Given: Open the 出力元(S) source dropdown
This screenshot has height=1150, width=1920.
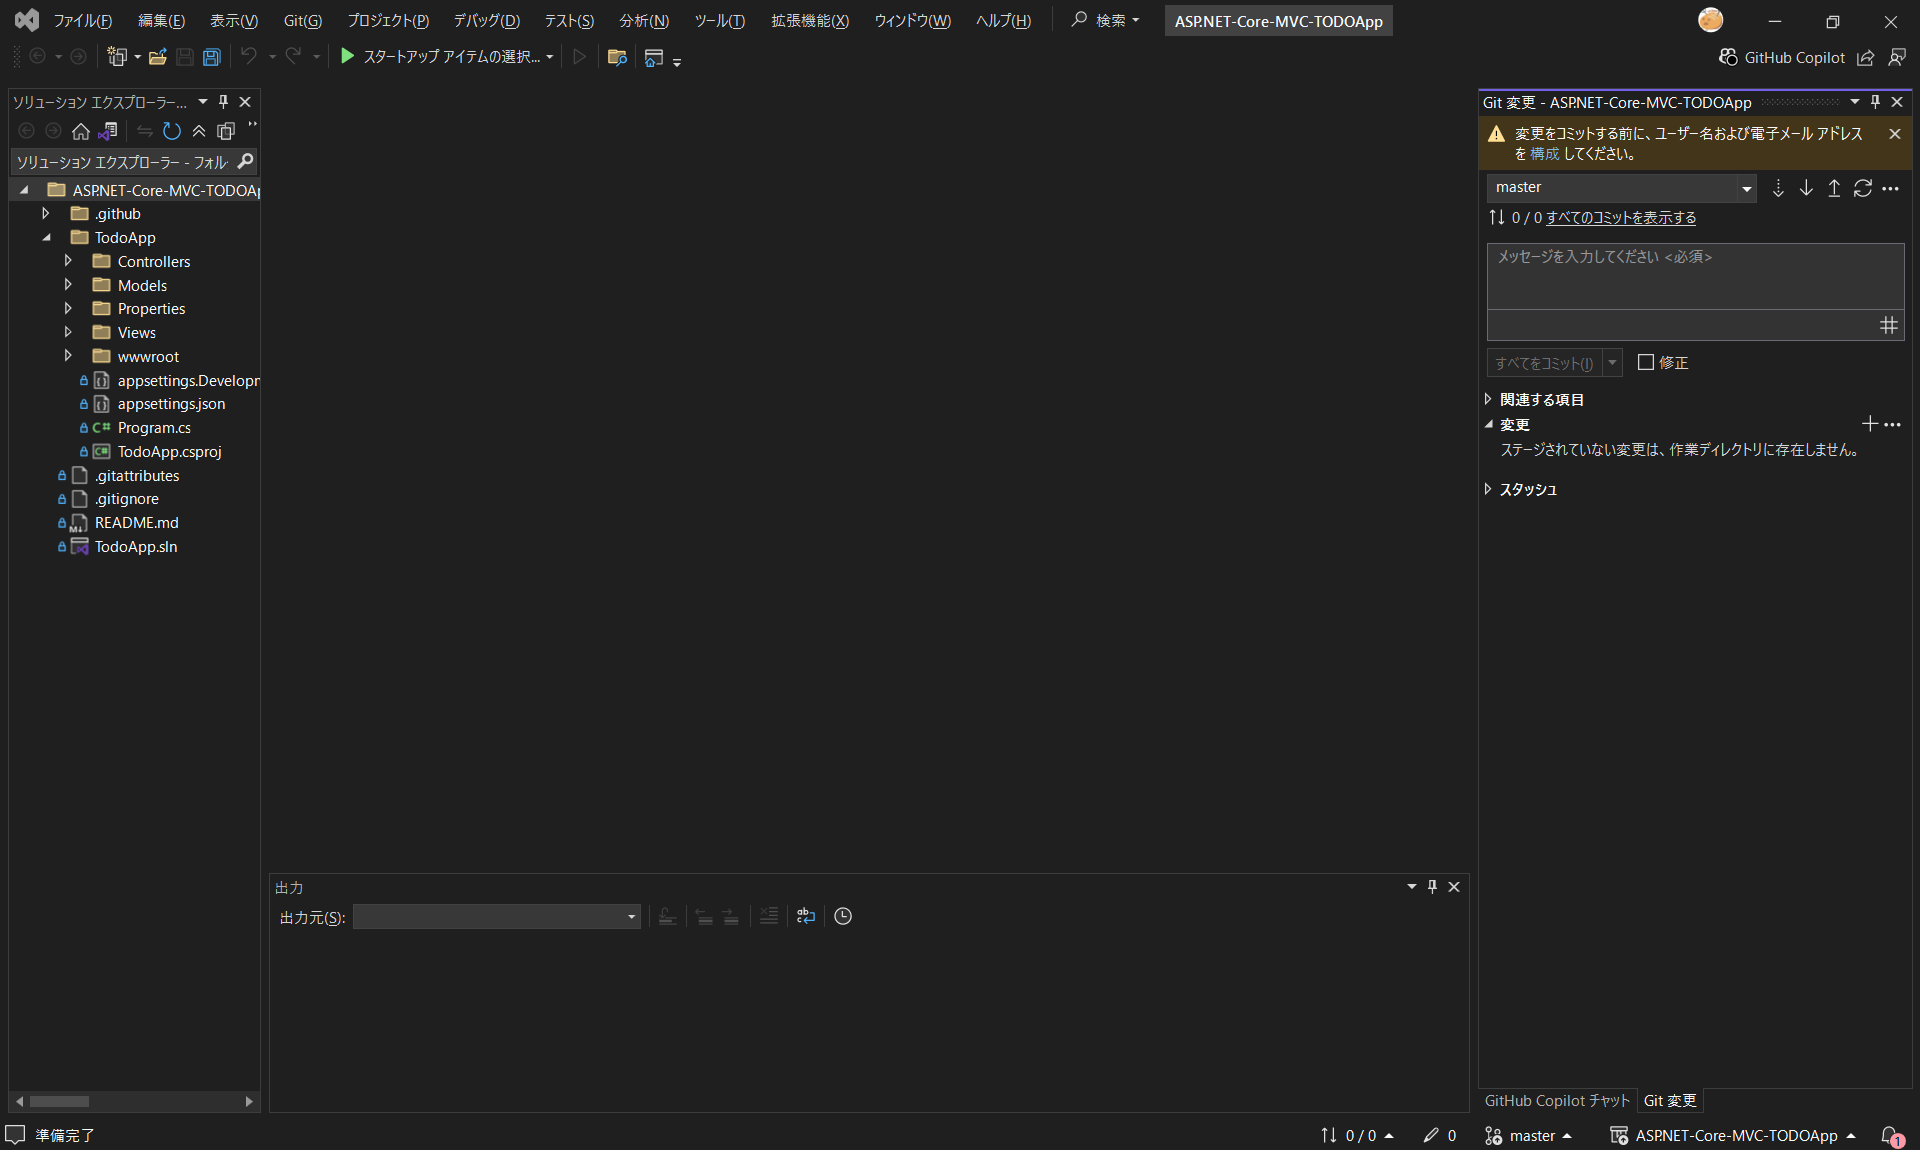Looking at the screenshot, I should pos(630,916).
